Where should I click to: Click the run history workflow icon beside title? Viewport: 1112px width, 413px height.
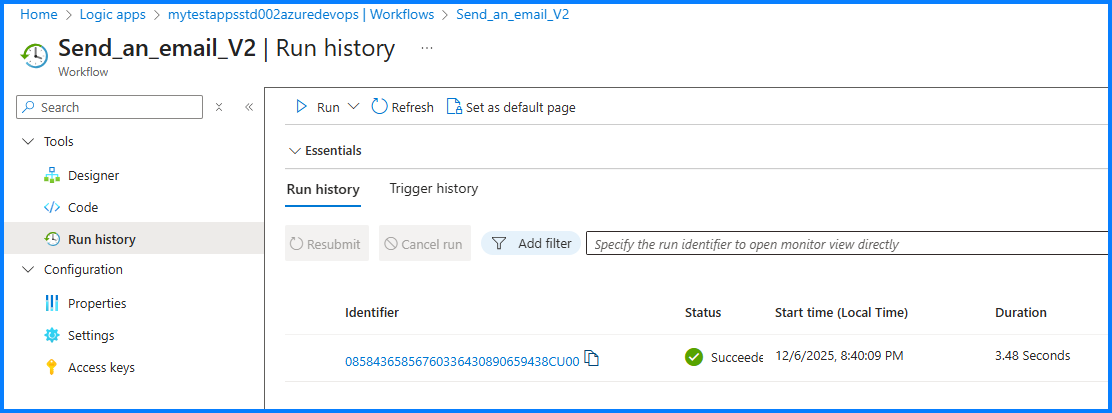tap(35, 55)
